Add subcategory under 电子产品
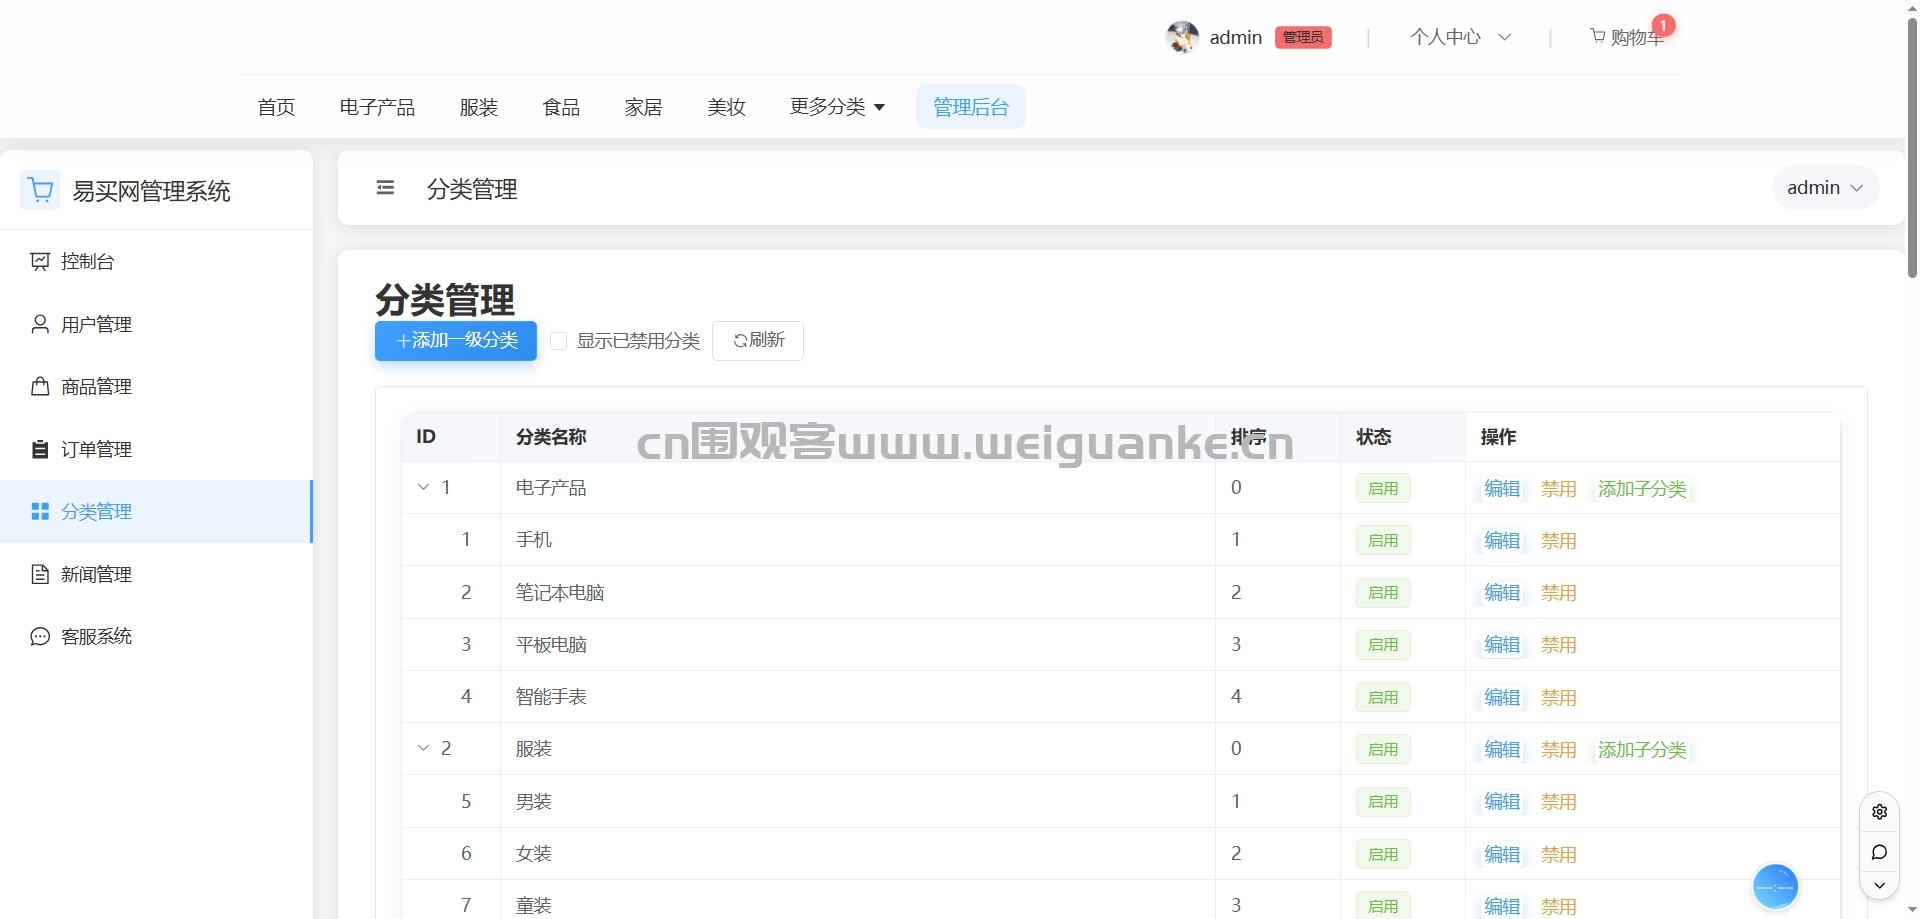This screenshot has height=919, width=1920. pyautogui.click(x=1642, y=488)
